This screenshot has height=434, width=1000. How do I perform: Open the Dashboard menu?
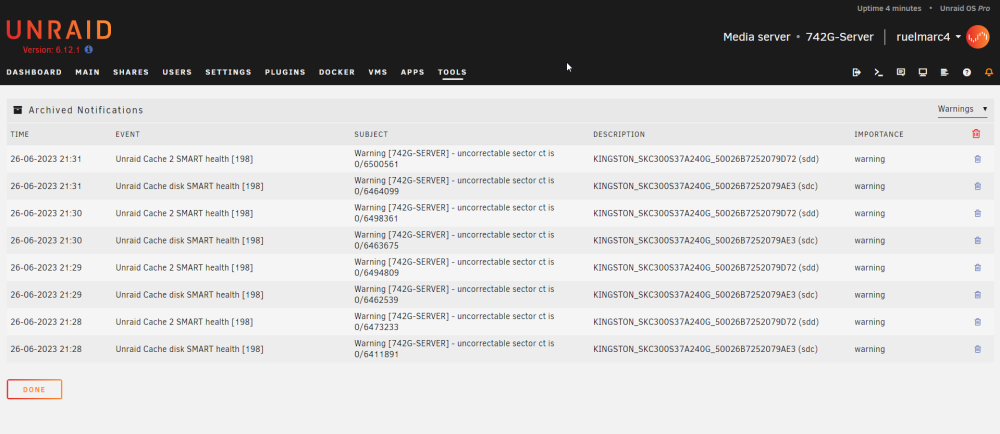click(x=34, y=73)
